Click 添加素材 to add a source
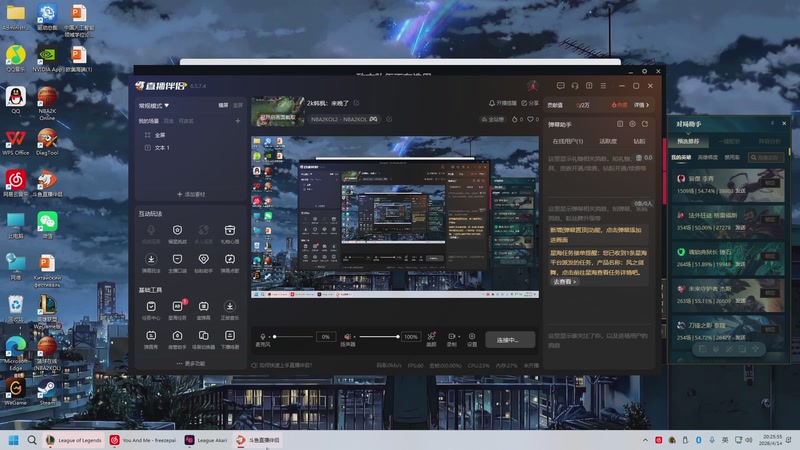This screenshot has height=450, width=800. point(191,194)
